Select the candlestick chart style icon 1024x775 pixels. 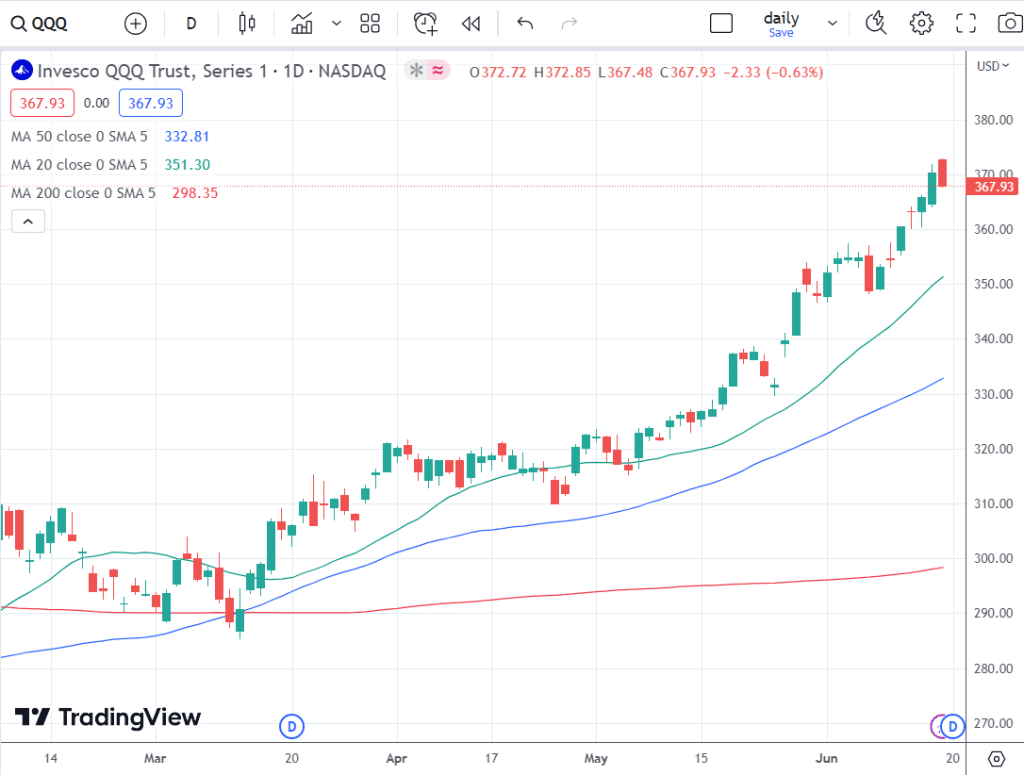pyautogui.click(x=246, y=23)
